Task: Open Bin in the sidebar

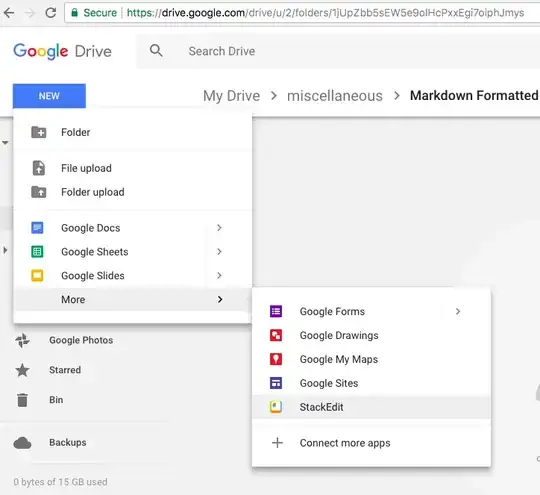Action: click(56, 400)
